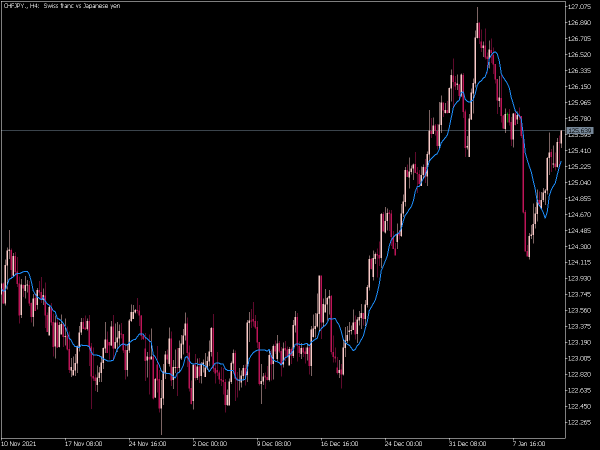The image size is (600, 450).
Task: Click the 17 Nov 08:00 time label
Action: (x=83, y=444)
